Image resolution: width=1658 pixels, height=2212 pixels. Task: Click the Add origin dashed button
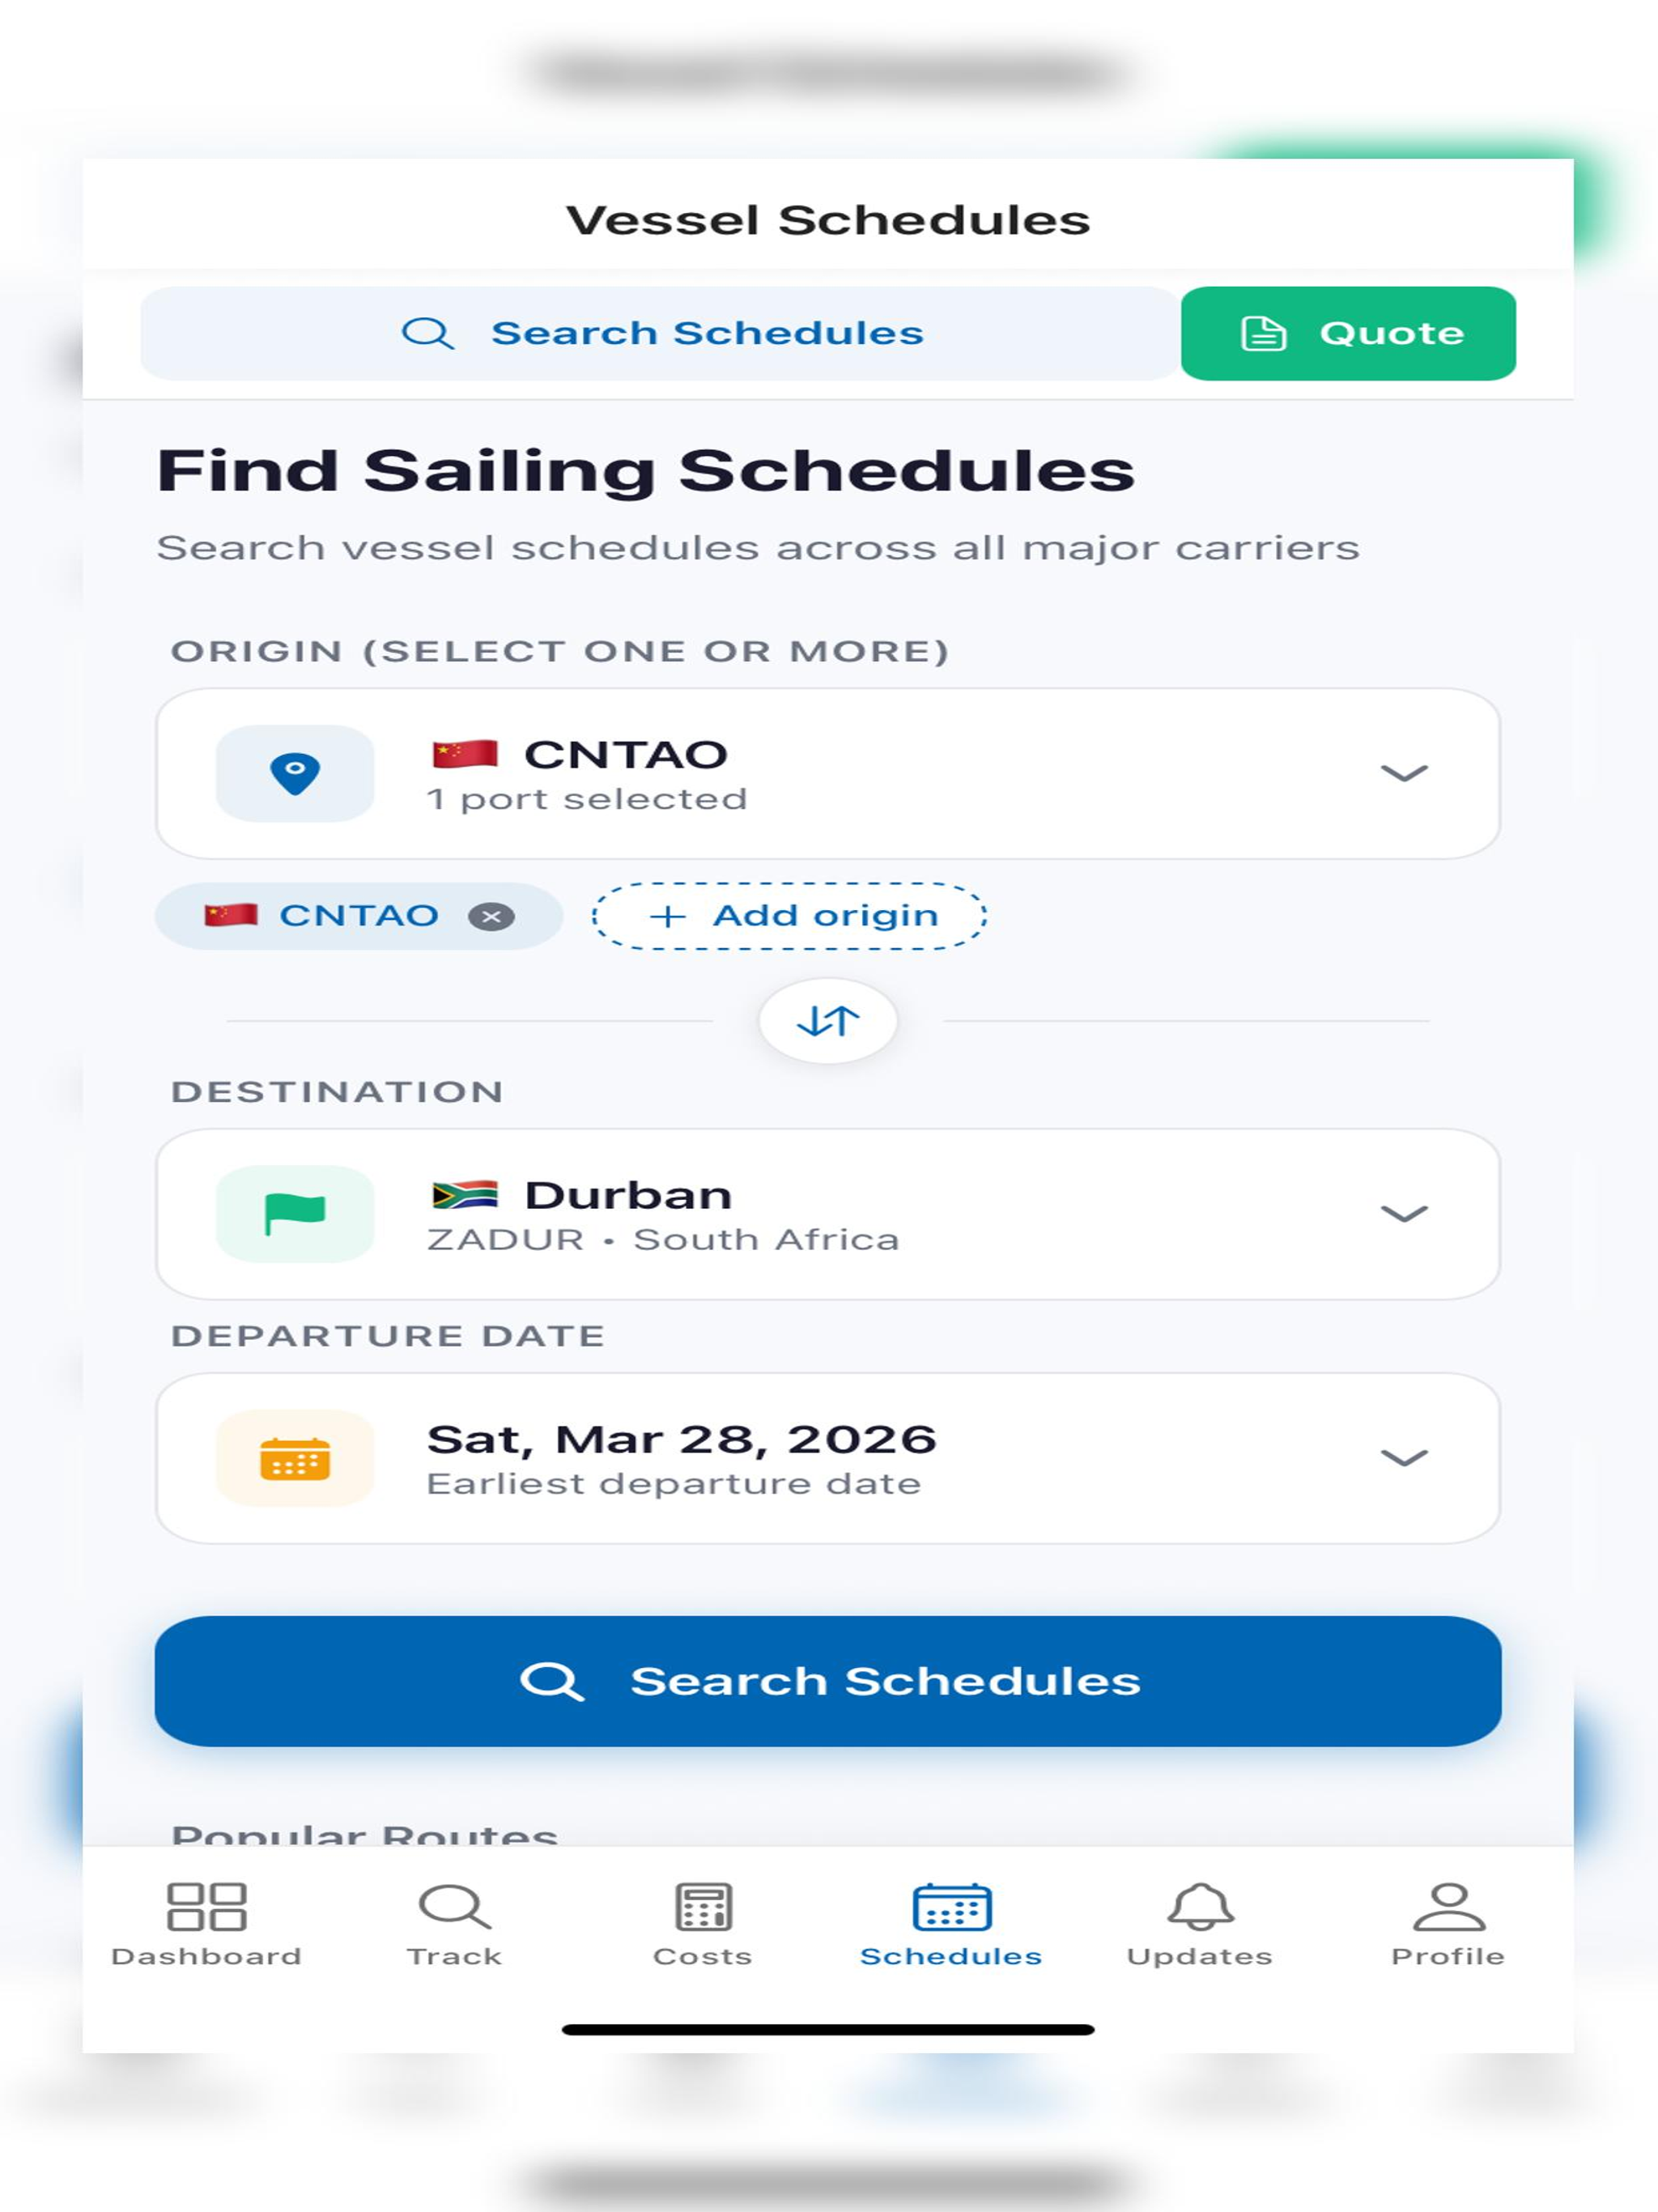pos(790,916)
